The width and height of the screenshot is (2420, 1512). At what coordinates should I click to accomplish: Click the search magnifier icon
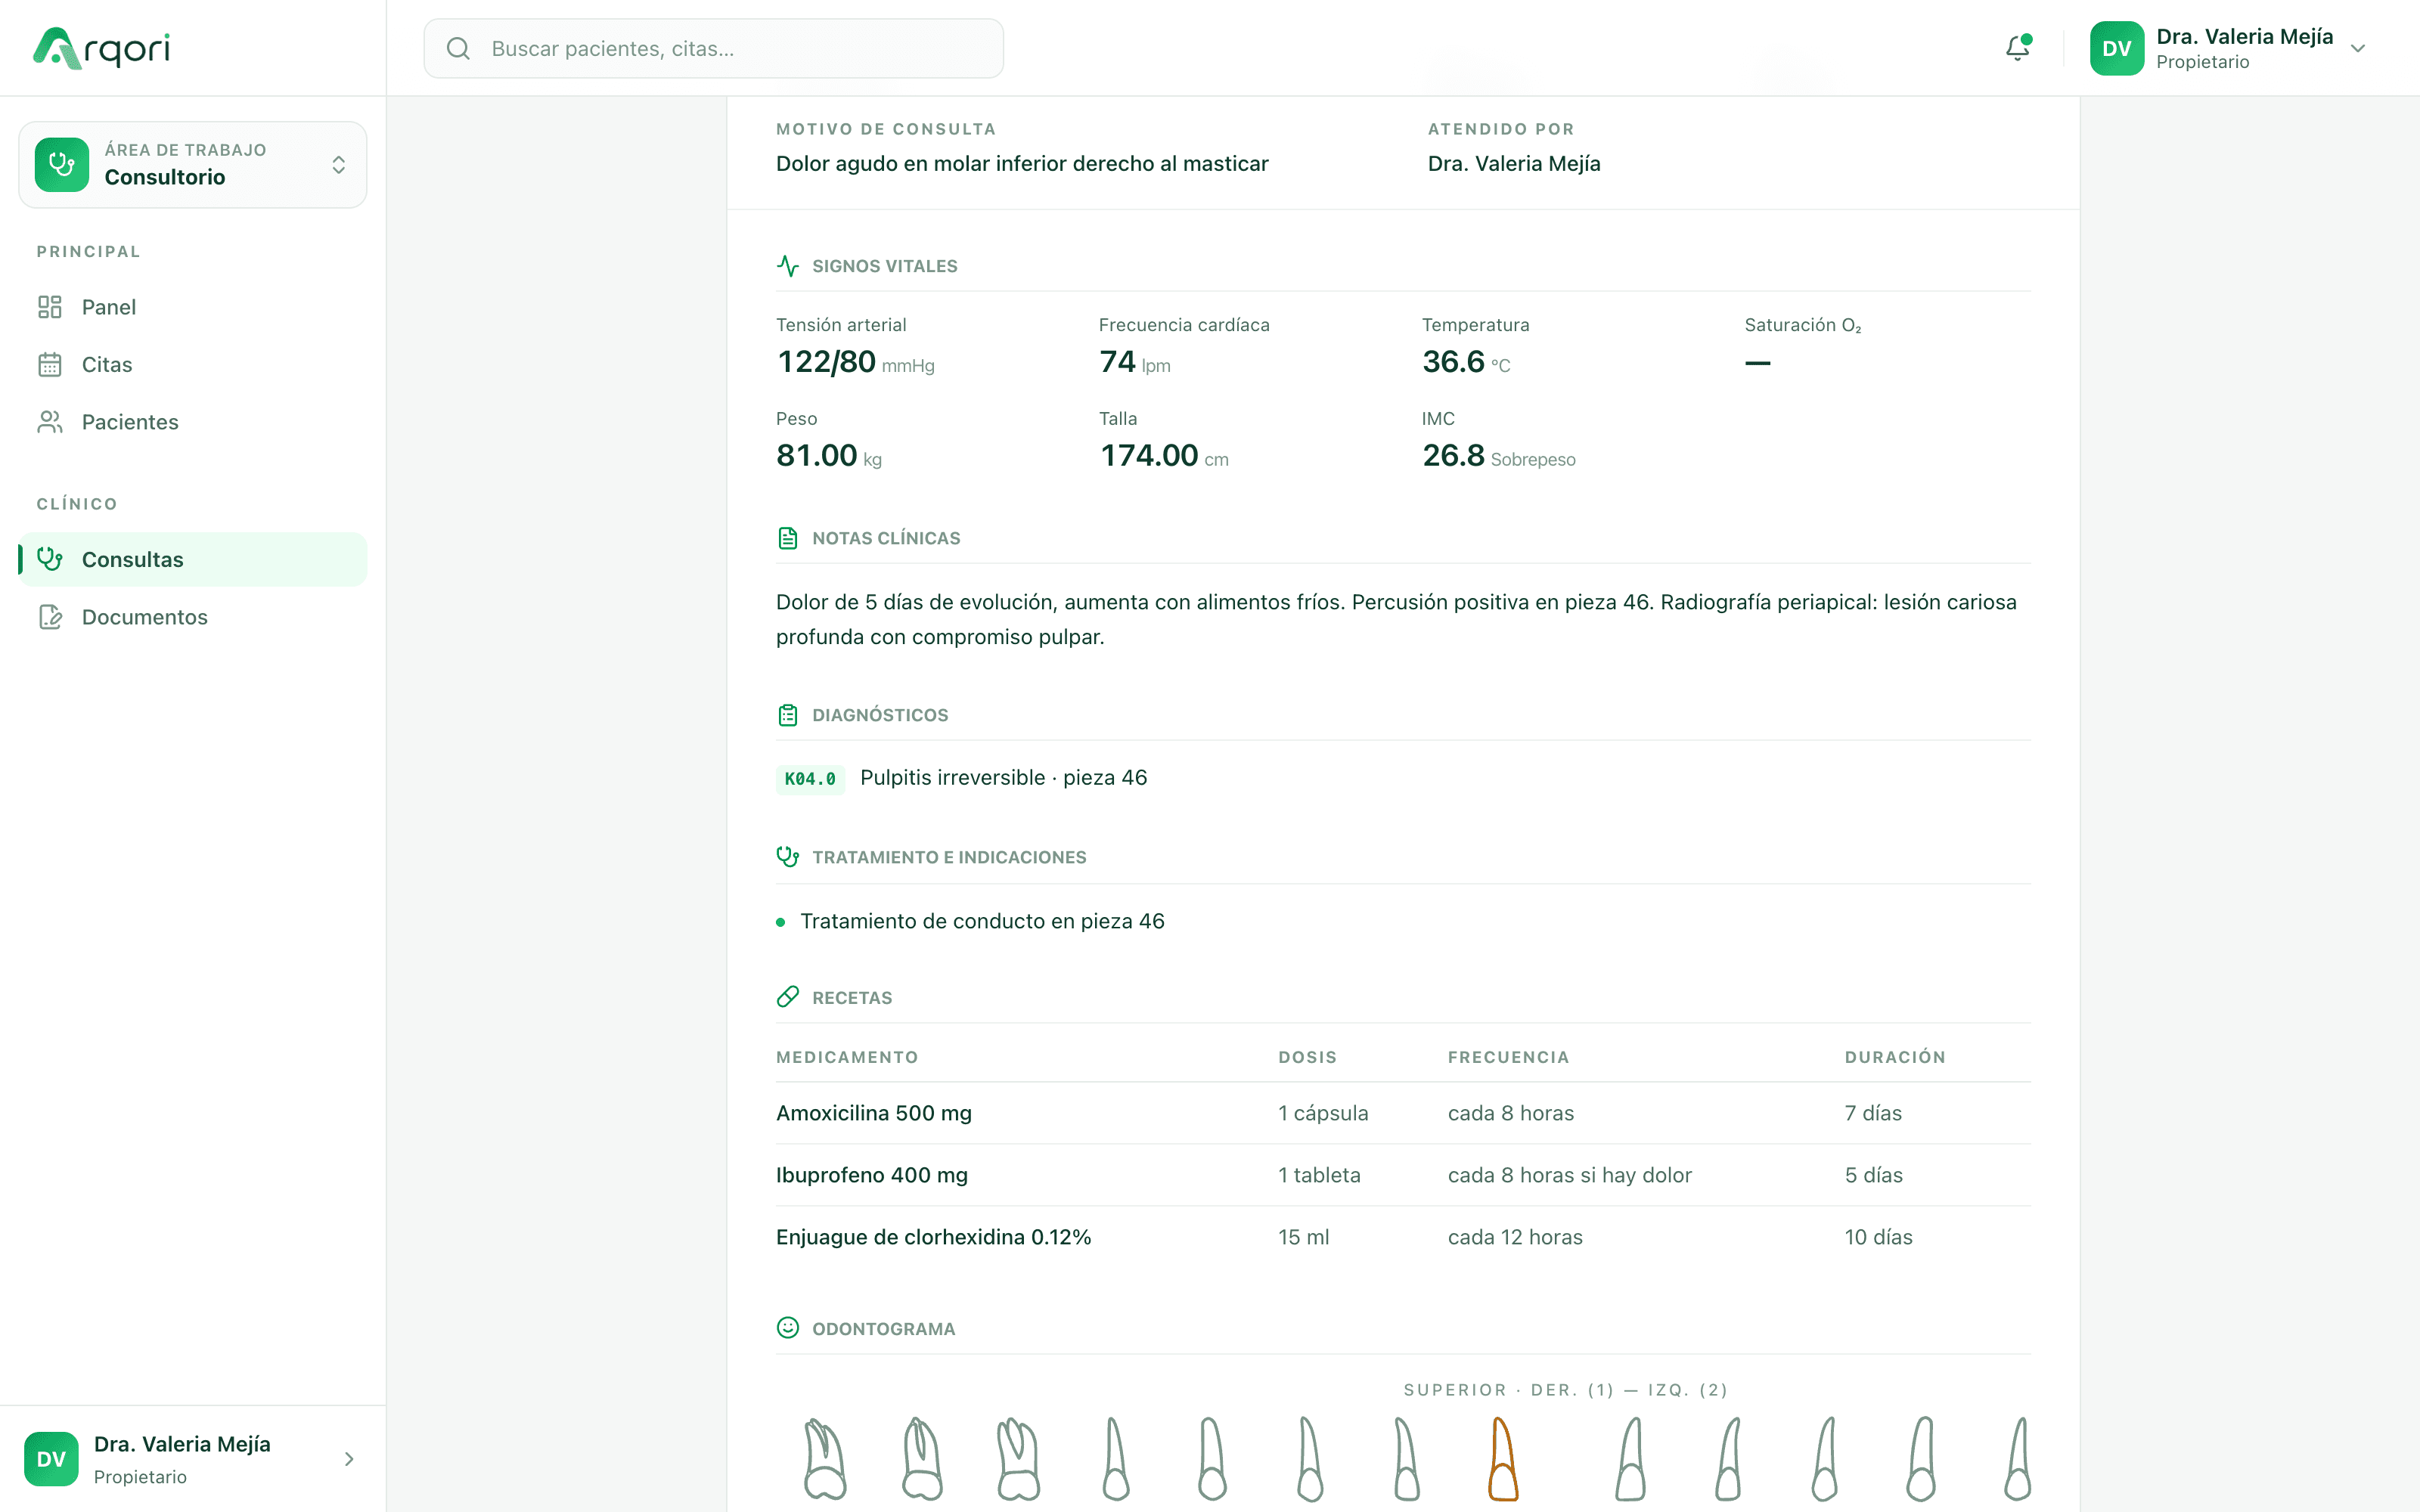458,48
